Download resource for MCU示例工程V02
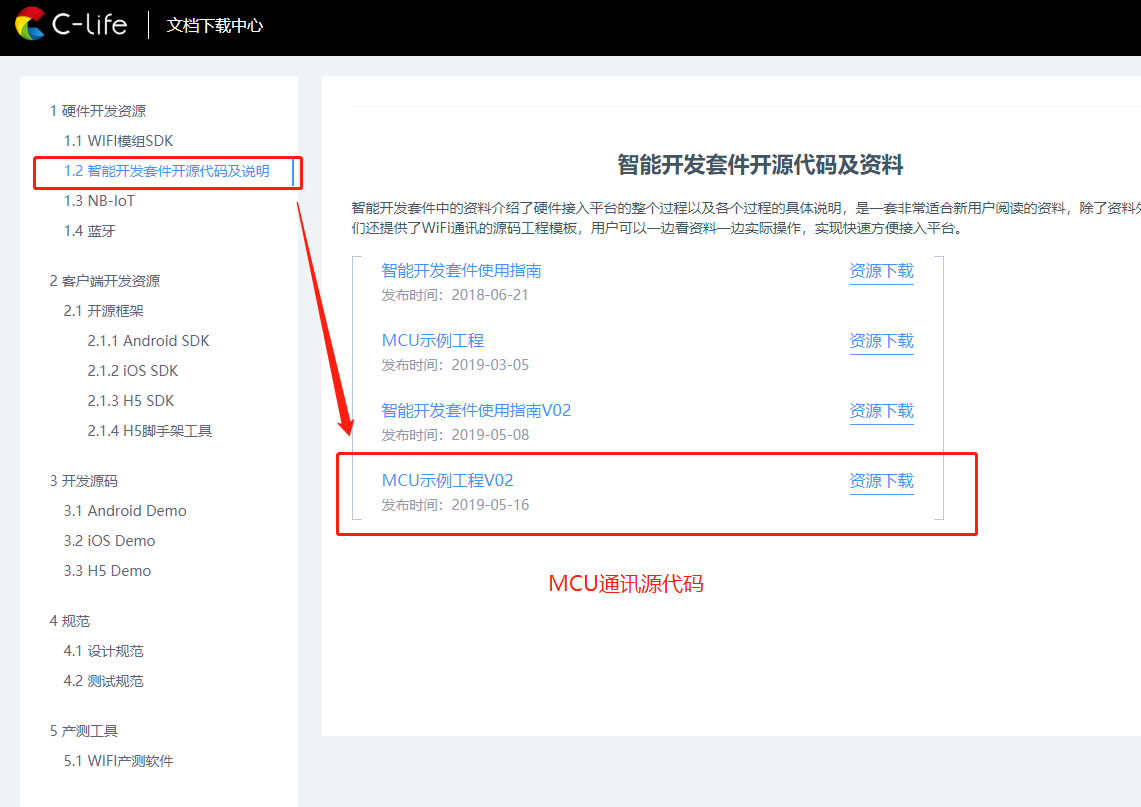Image resolution: width=1141 pixels, height=807 pixels. (x=881, y=481)
